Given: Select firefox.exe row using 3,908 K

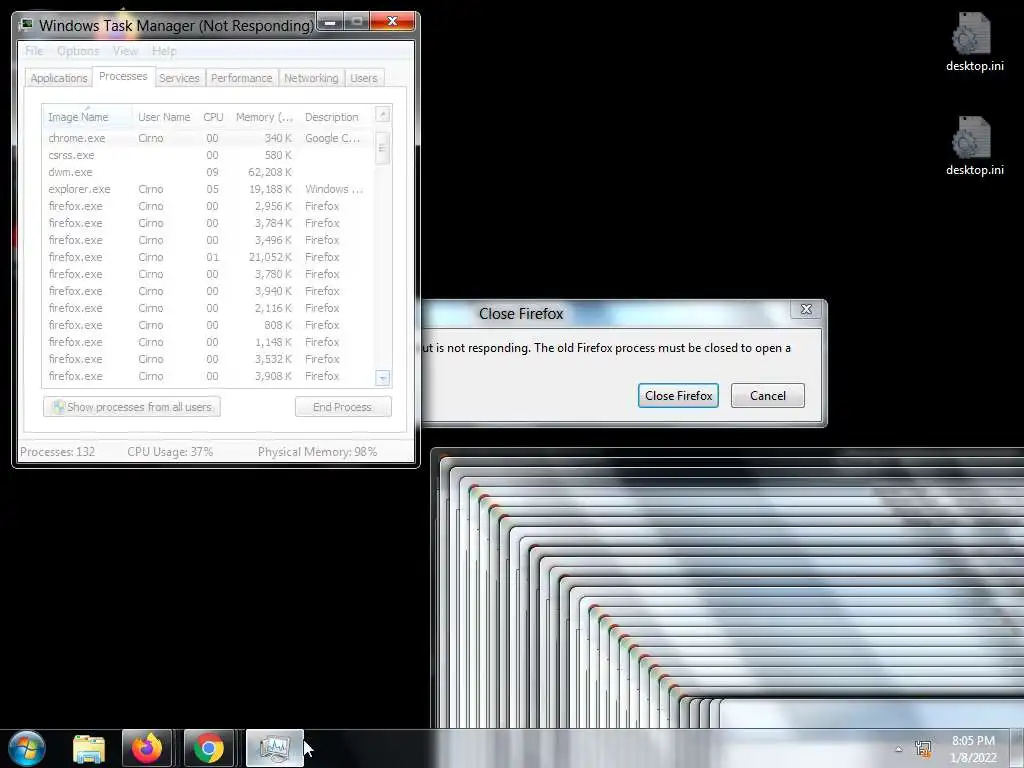Looking at the screenshot, I should pyautogui.click(x=208, y=376).
